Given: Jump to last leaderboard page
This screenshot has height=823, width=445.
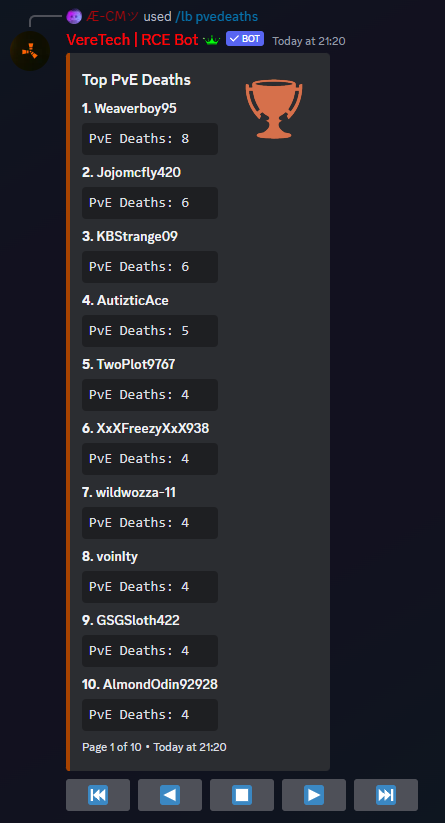Looking at the screenshot, I should (386, 795).
